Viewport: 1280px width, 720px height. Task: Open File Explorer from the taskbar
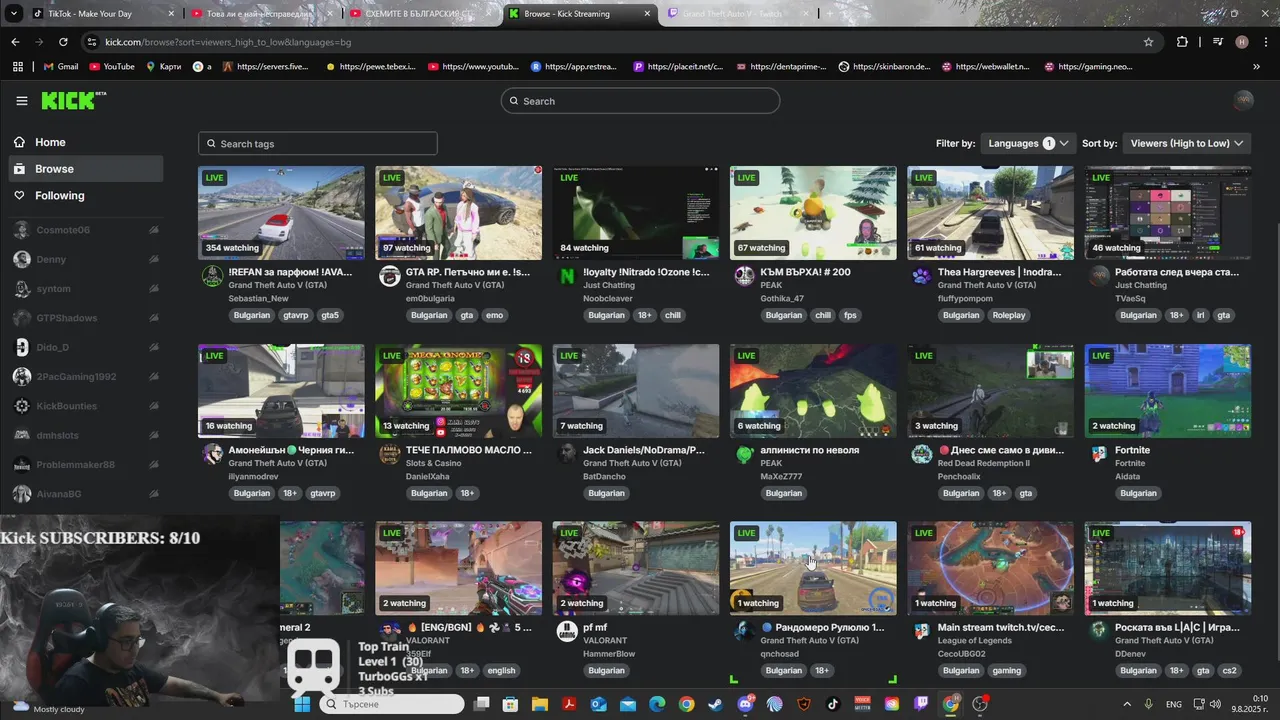pos(540,704)
